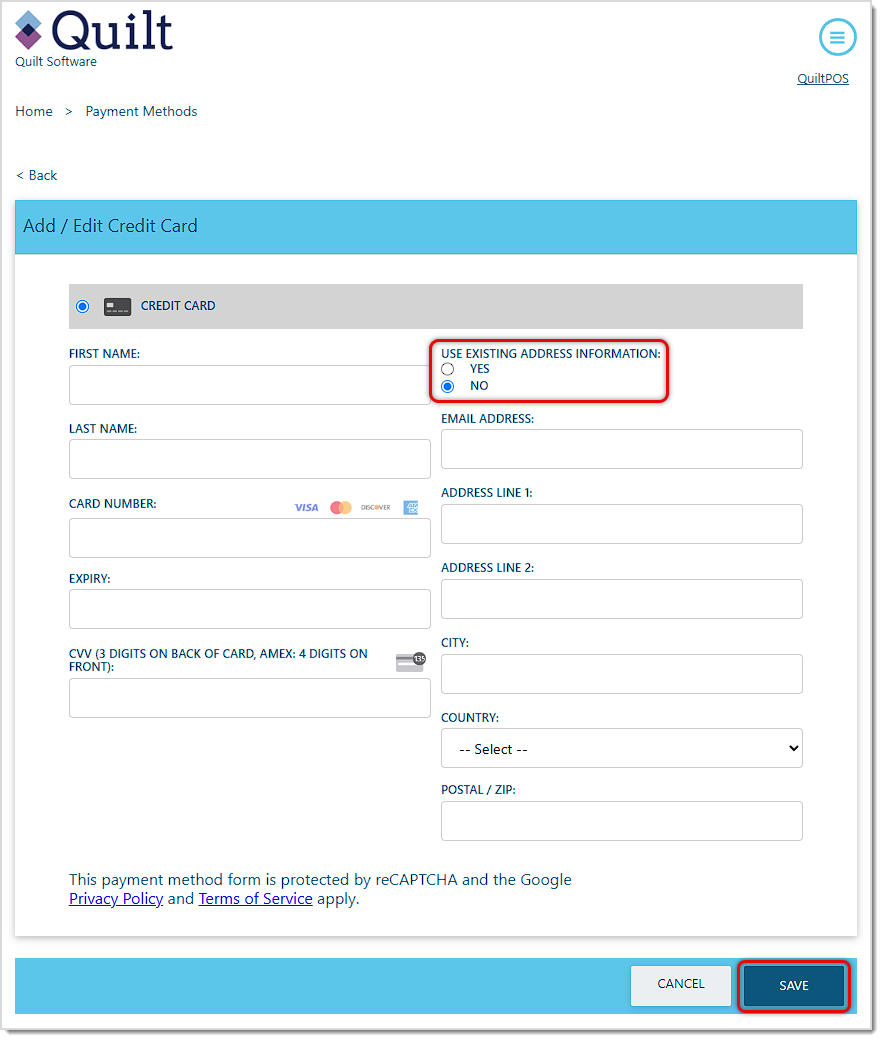Click the Discover card logo
This screenshot has width=882, height=1040.
click(377, 509)
